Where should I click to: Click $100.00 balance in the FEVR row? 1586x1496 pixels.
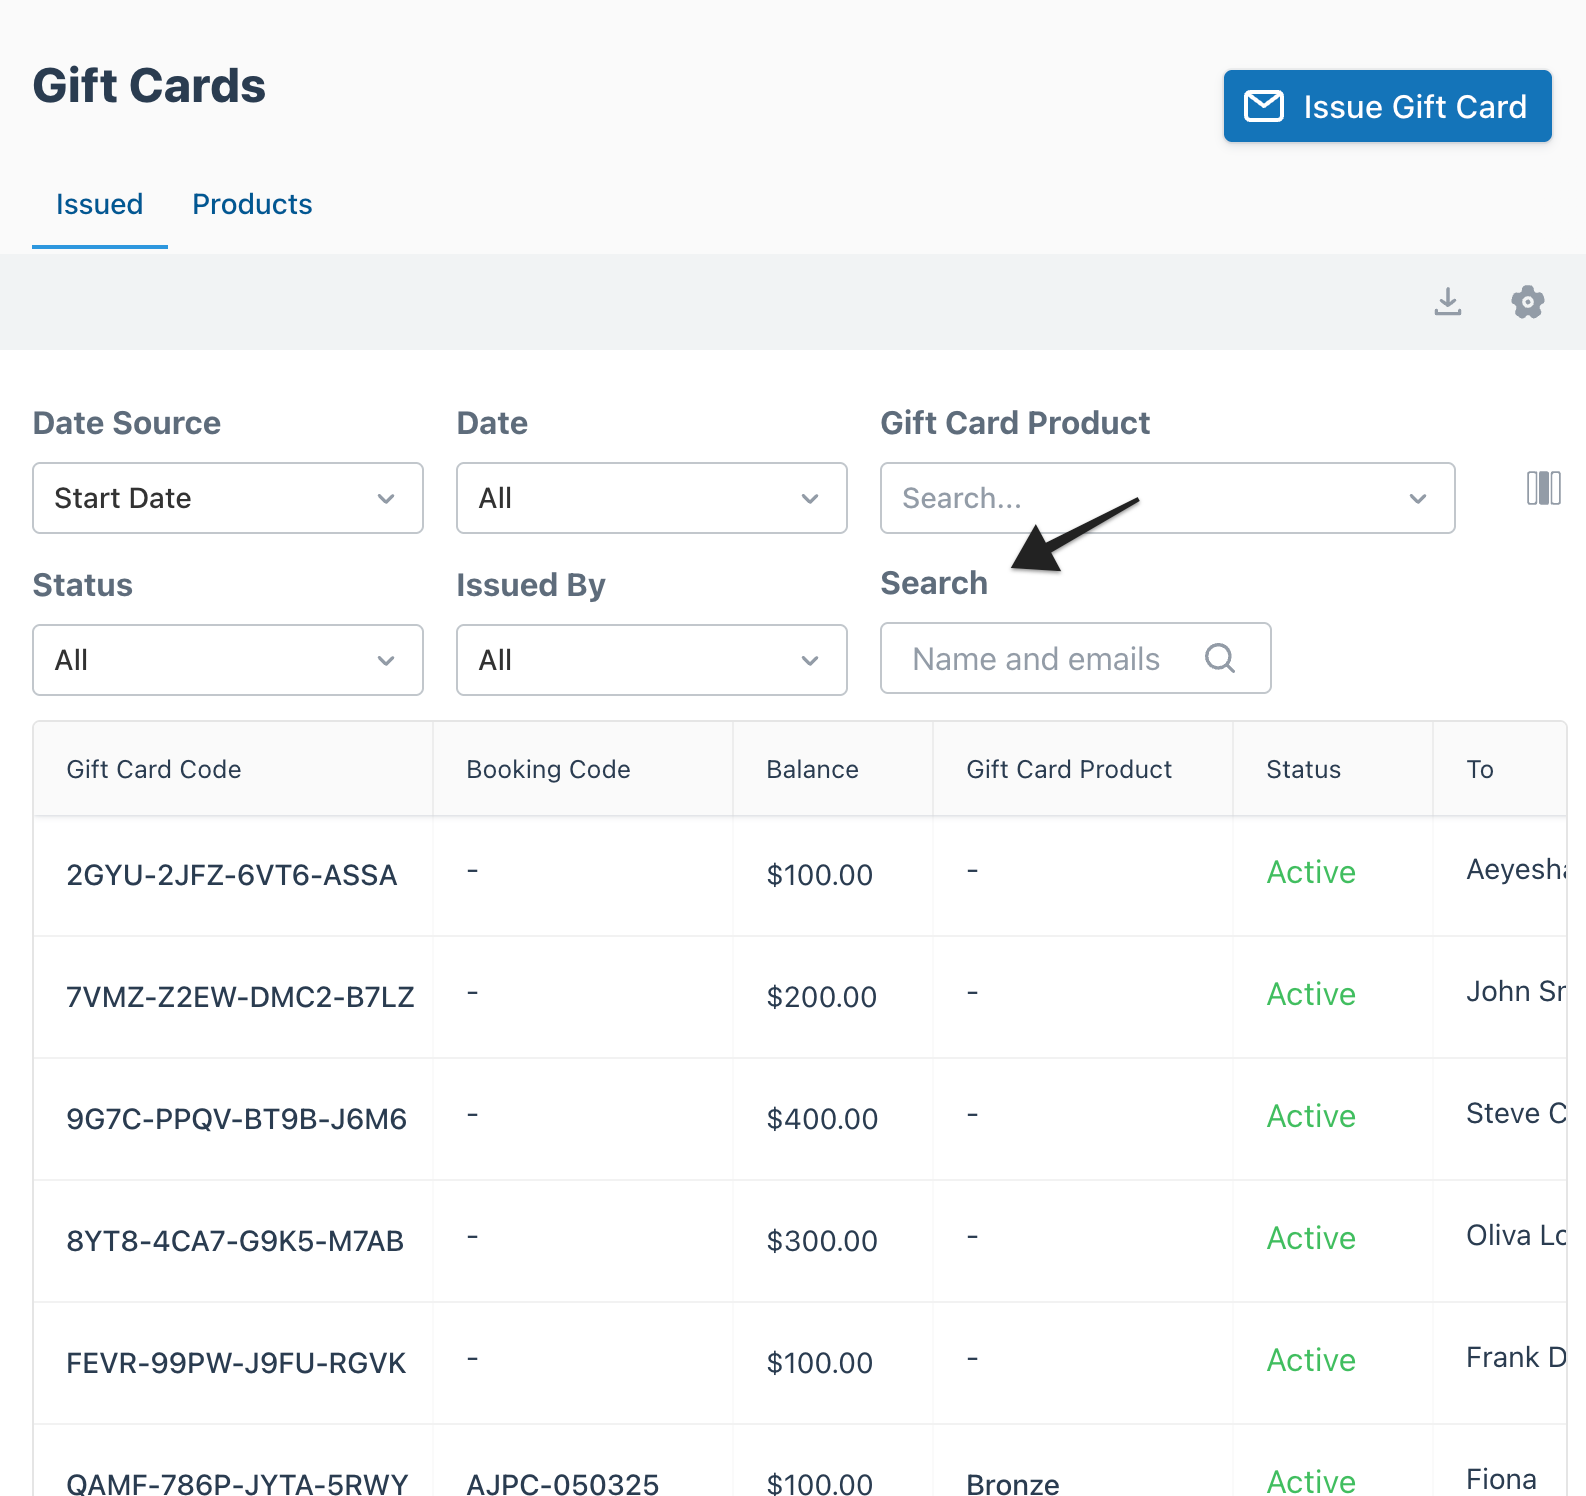(819, 1363)
